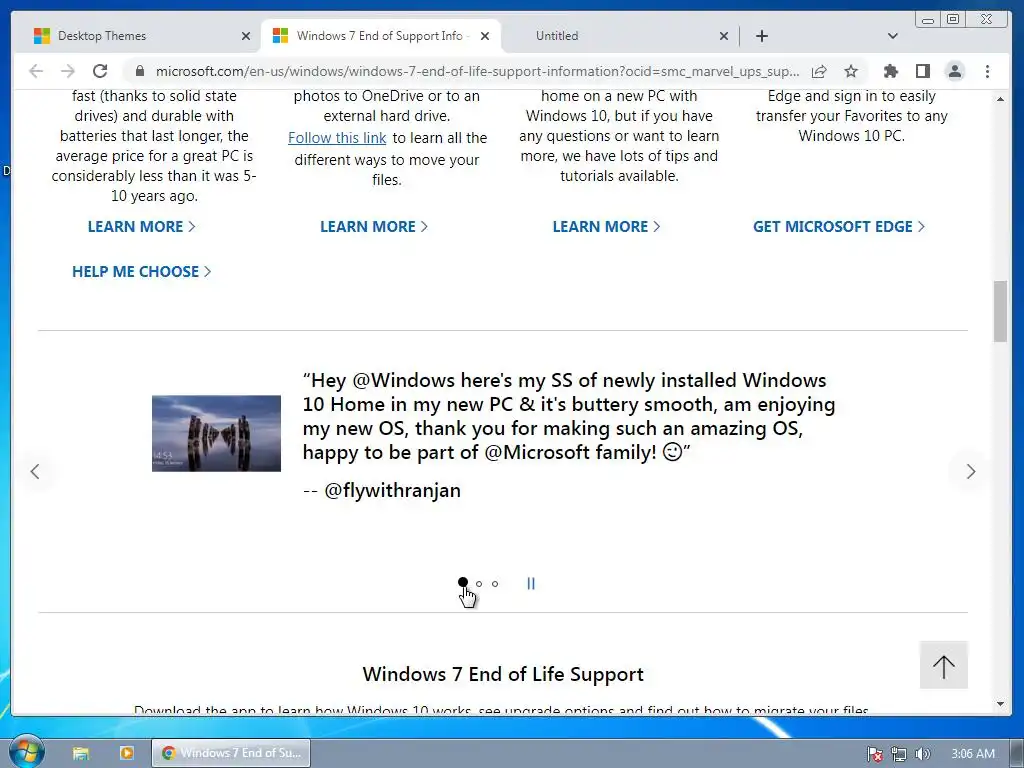Click LEARN MORE under the new PC prices text

141,227
